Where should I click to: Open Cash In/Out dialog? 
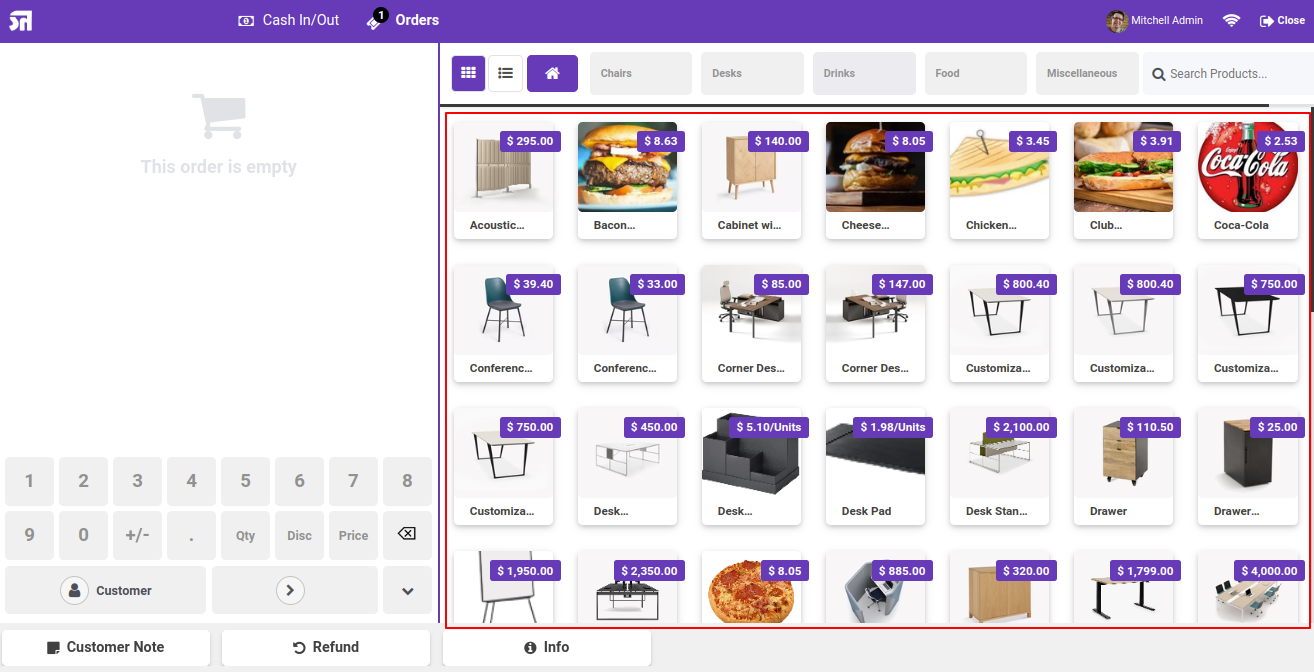tap(289, 20)
